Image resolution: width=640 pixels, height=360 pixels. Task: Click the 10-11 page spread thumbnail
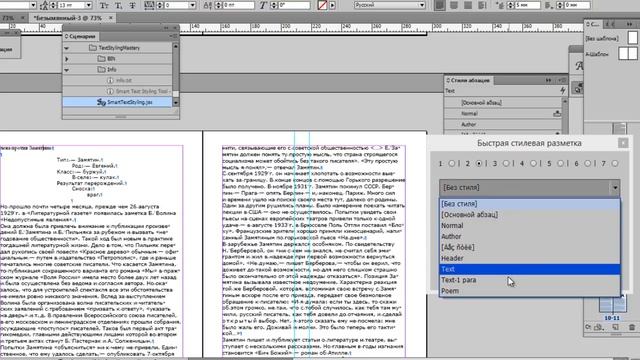(612, 305)
